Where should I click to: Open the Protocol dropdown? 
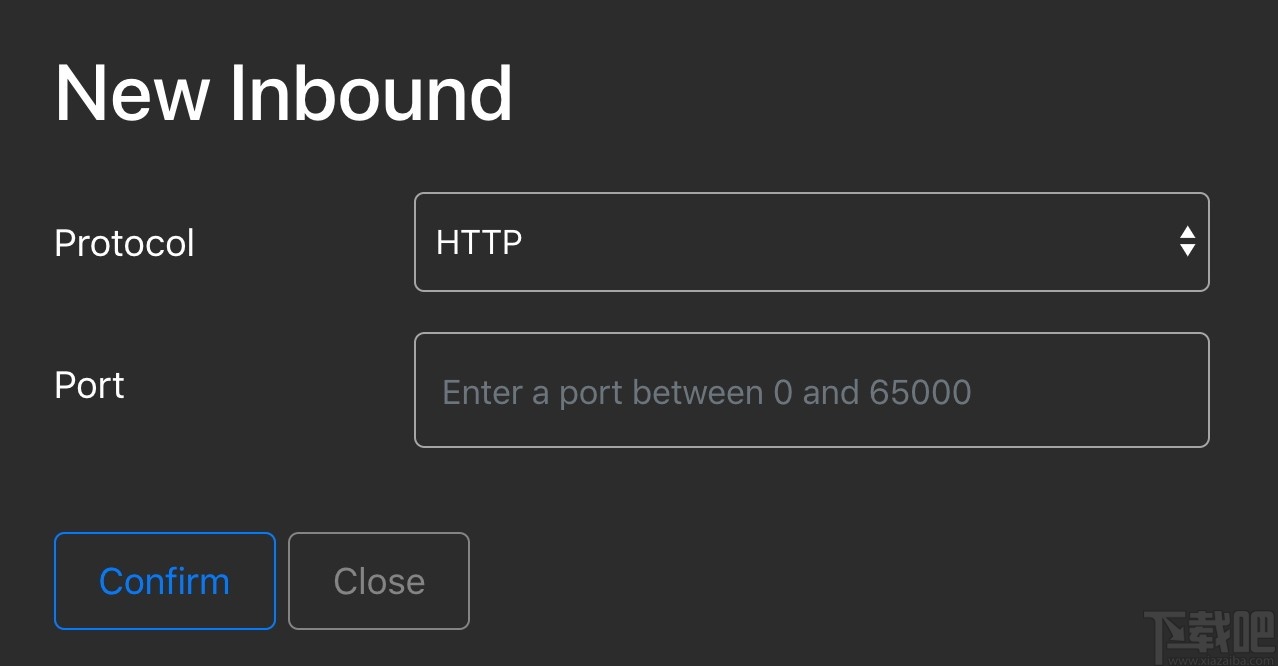[810, 242]
